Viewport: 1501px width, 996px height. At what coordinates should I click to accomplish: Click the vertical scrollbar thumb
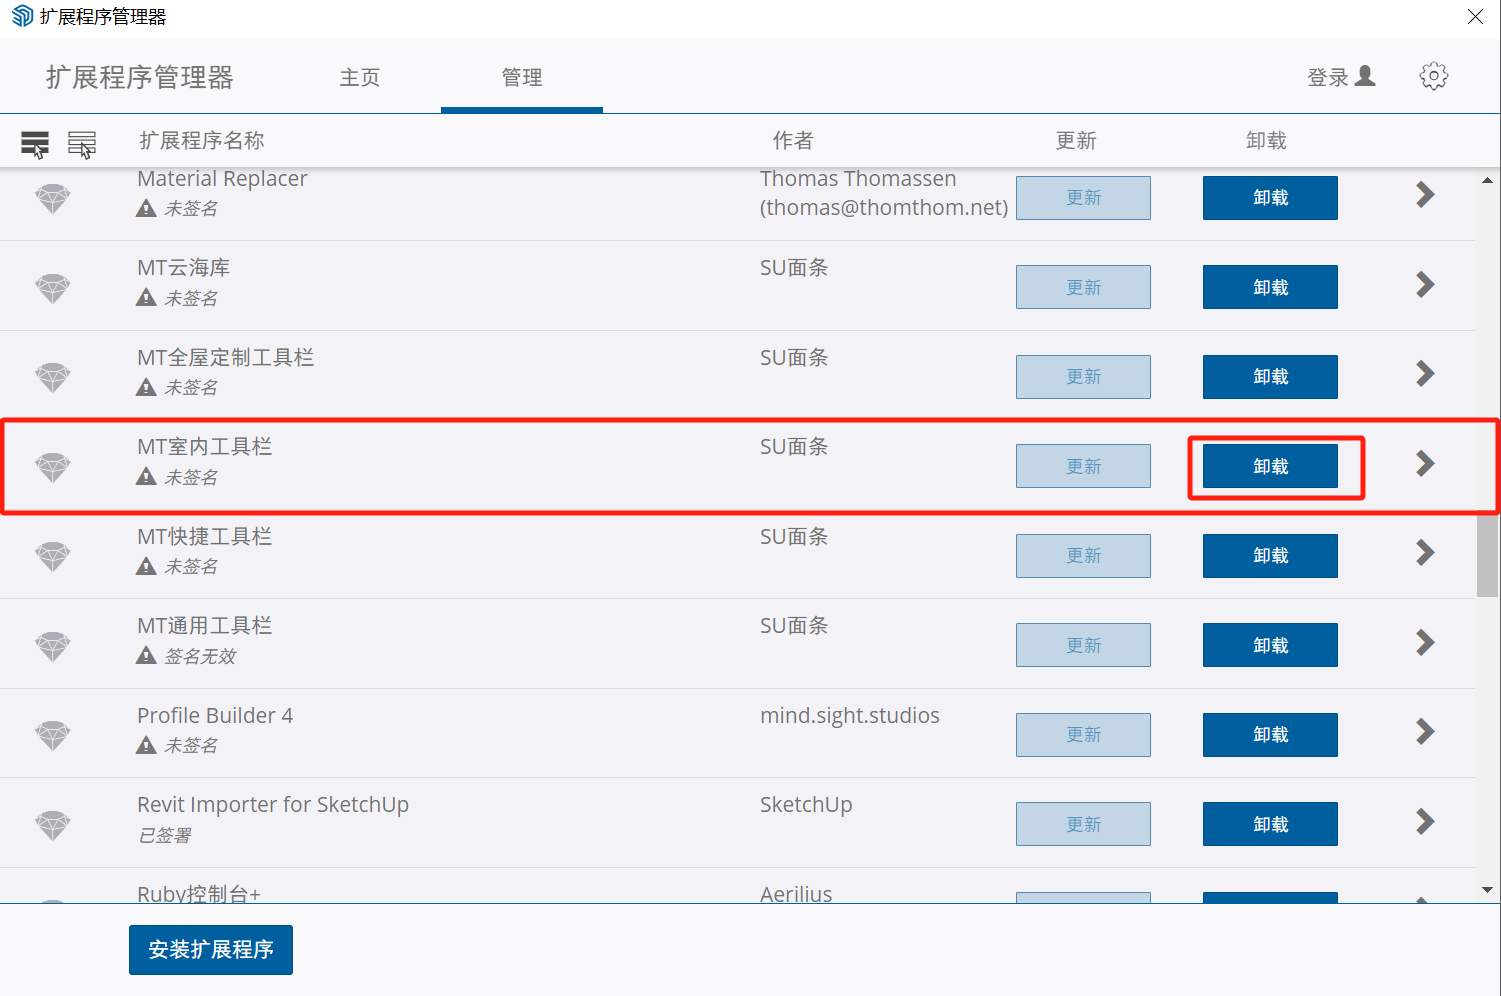[1487, 555]
